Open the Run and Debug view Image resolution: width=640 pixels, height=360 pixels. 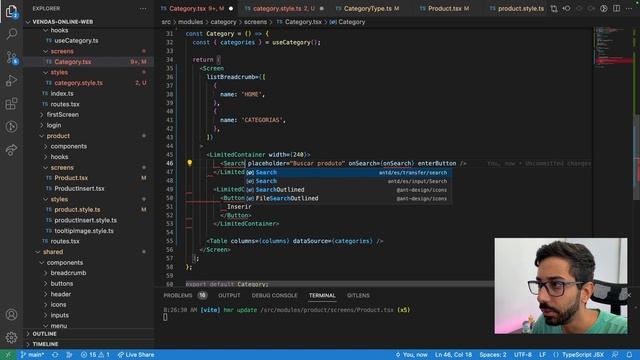[11, 80]
